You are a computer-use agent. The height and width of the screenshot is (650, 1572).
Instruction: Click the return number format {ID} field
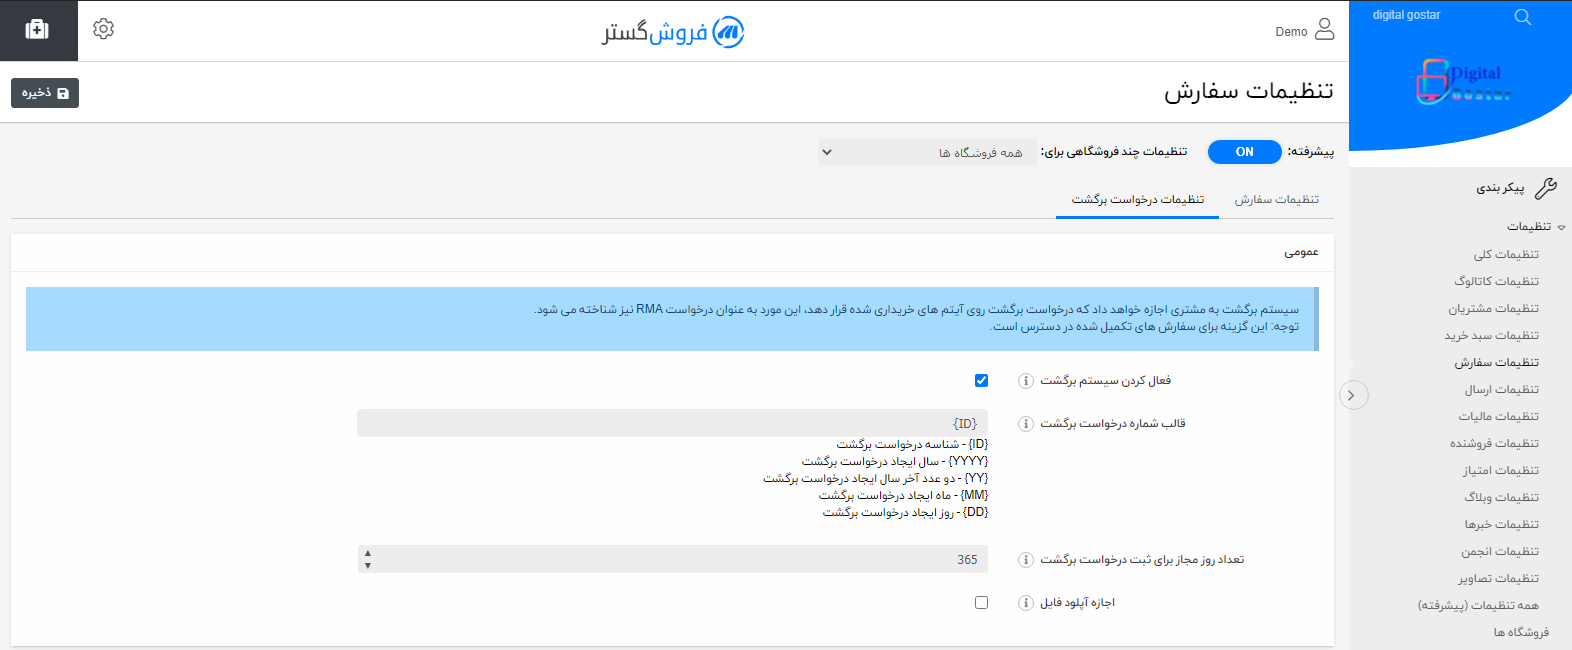672,423
